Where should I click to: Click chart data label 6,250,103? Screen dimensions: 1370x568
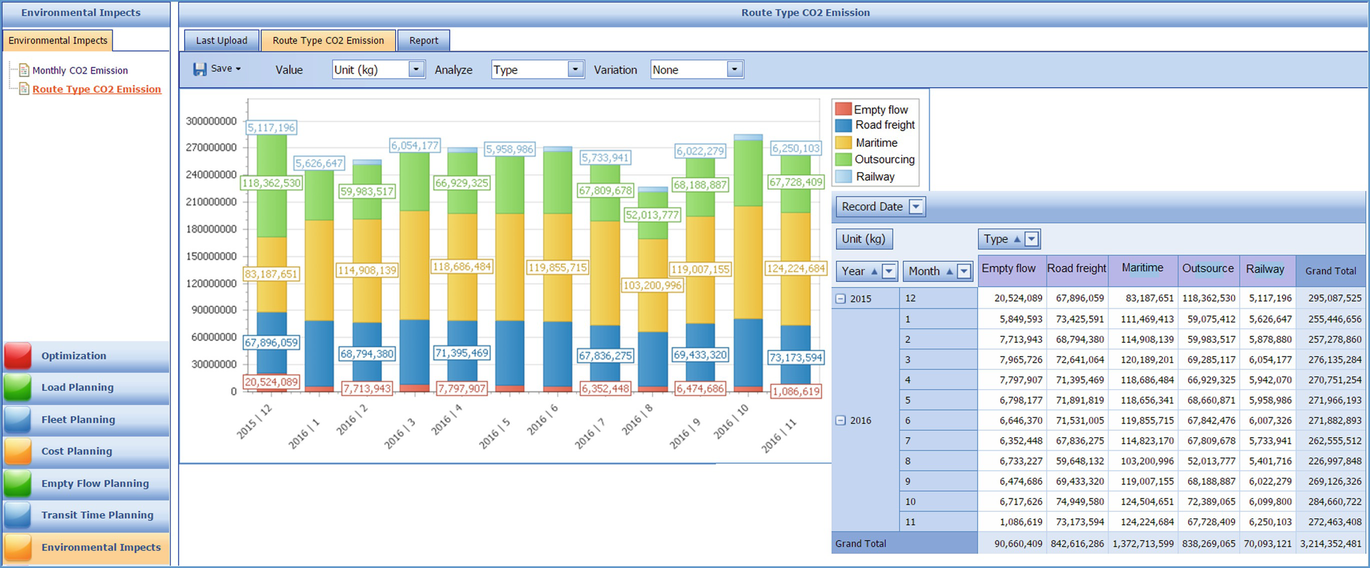pos(797,147)
